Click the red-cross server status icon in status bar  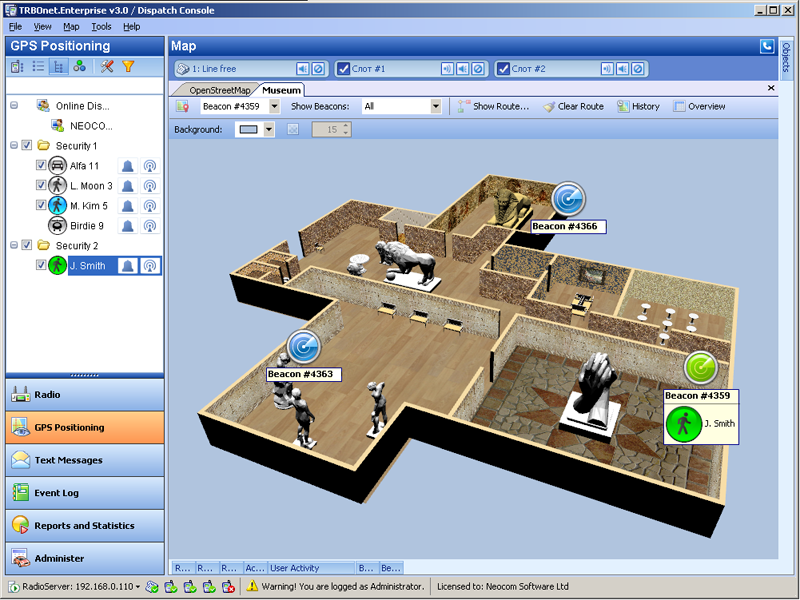228,587
